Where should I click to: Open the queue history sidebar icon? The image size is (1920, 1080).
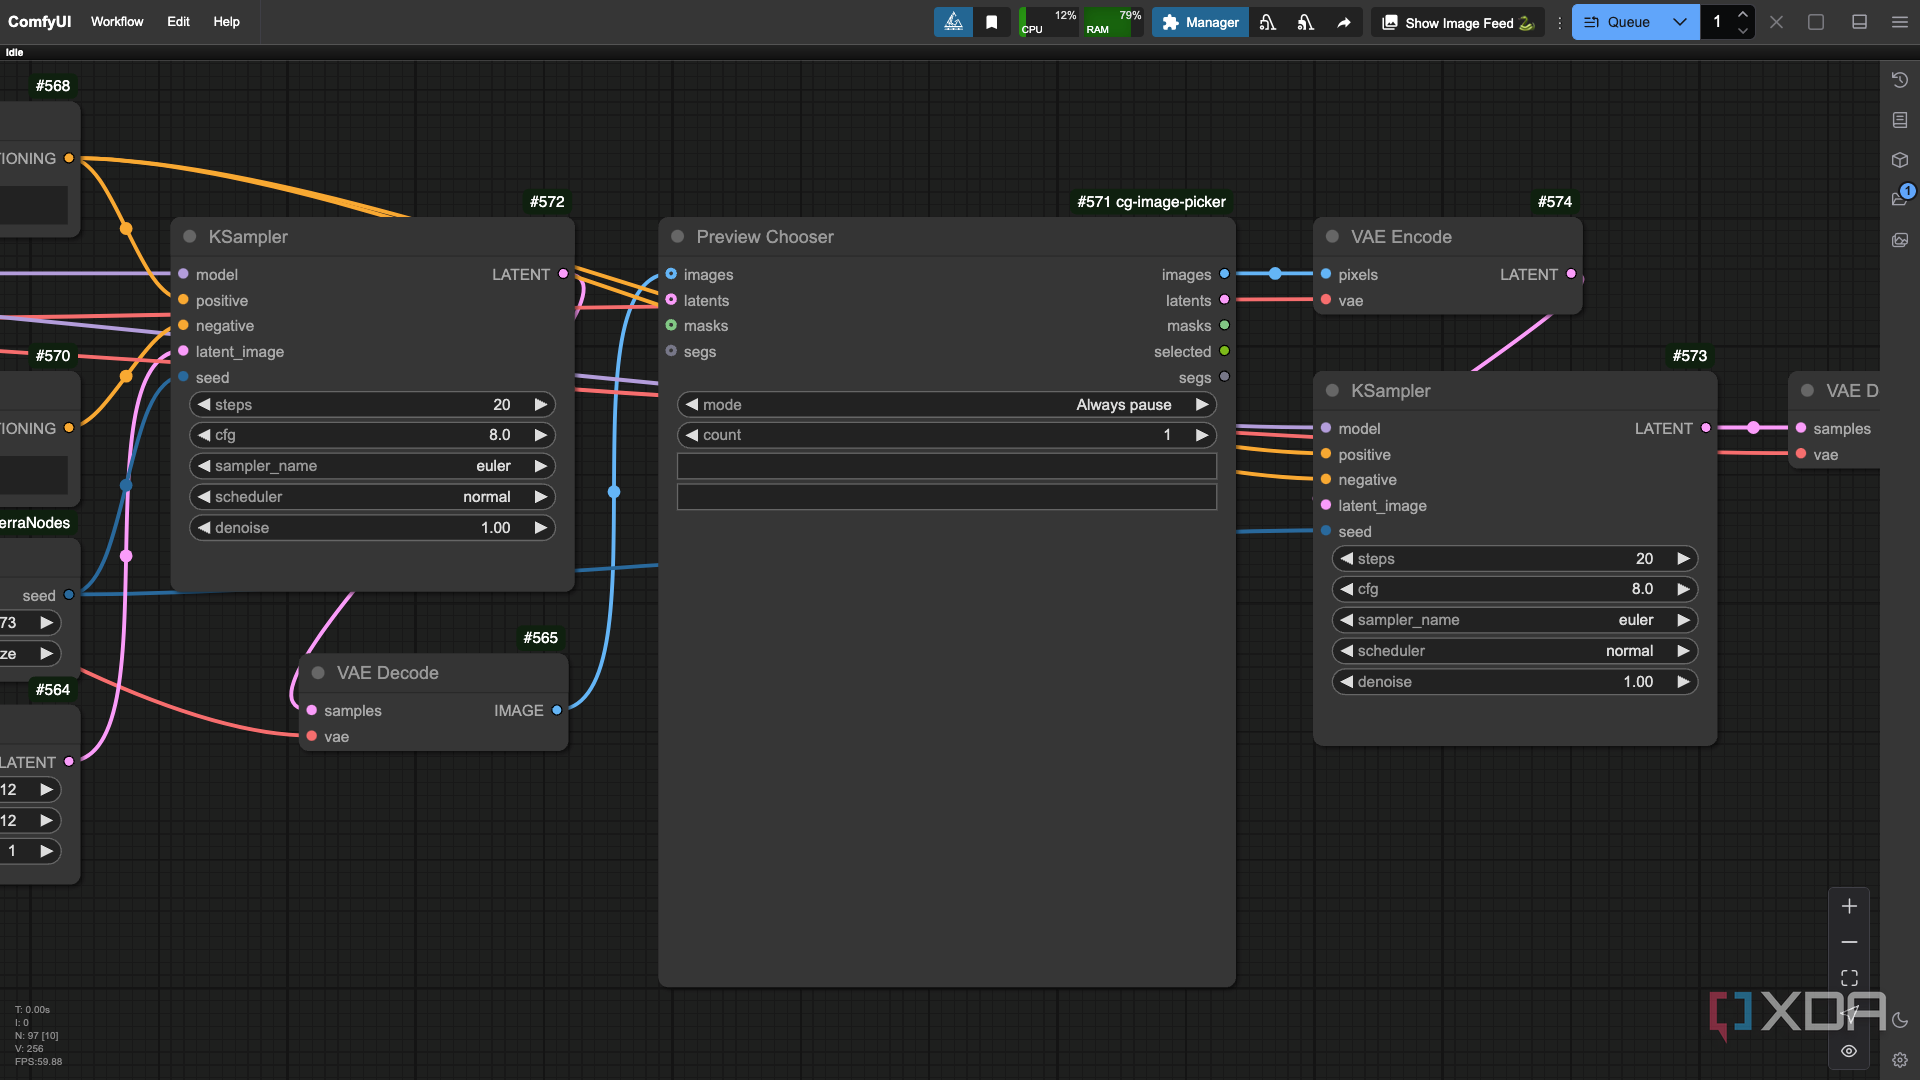pos(1900,80)
